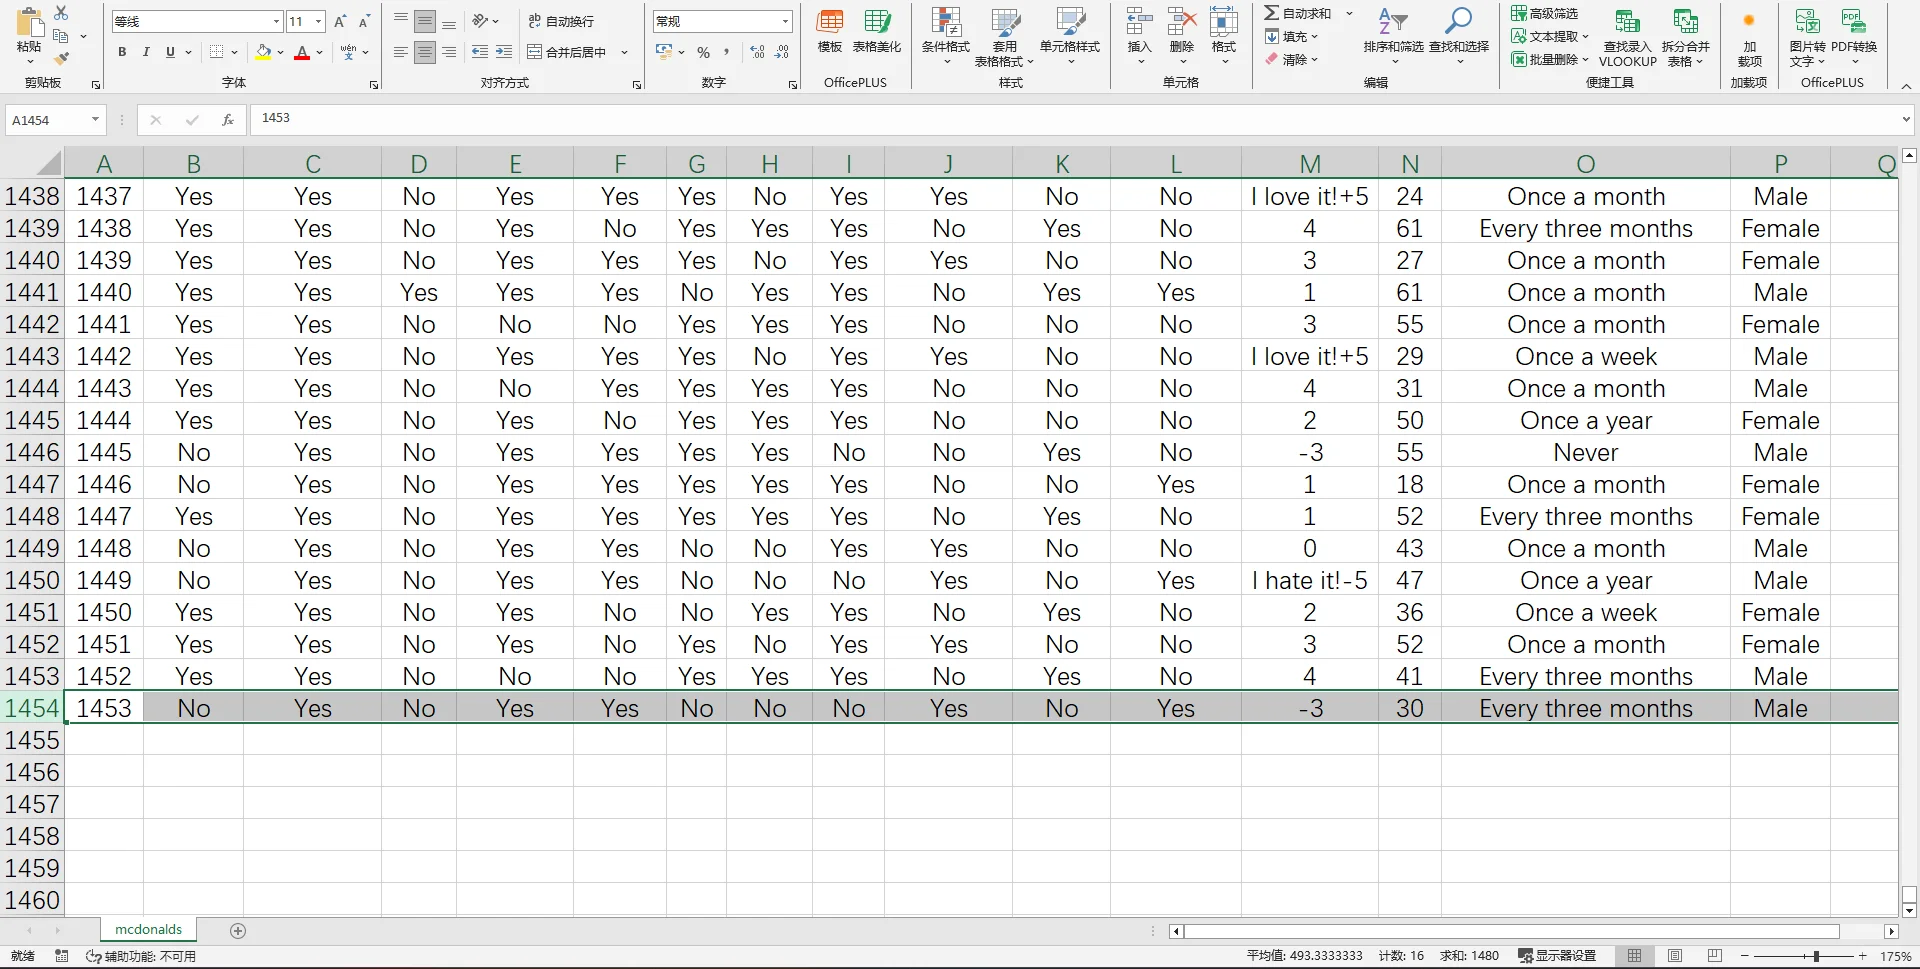
Task: Open the number format dropdown 常规
Action: [785, 21]
